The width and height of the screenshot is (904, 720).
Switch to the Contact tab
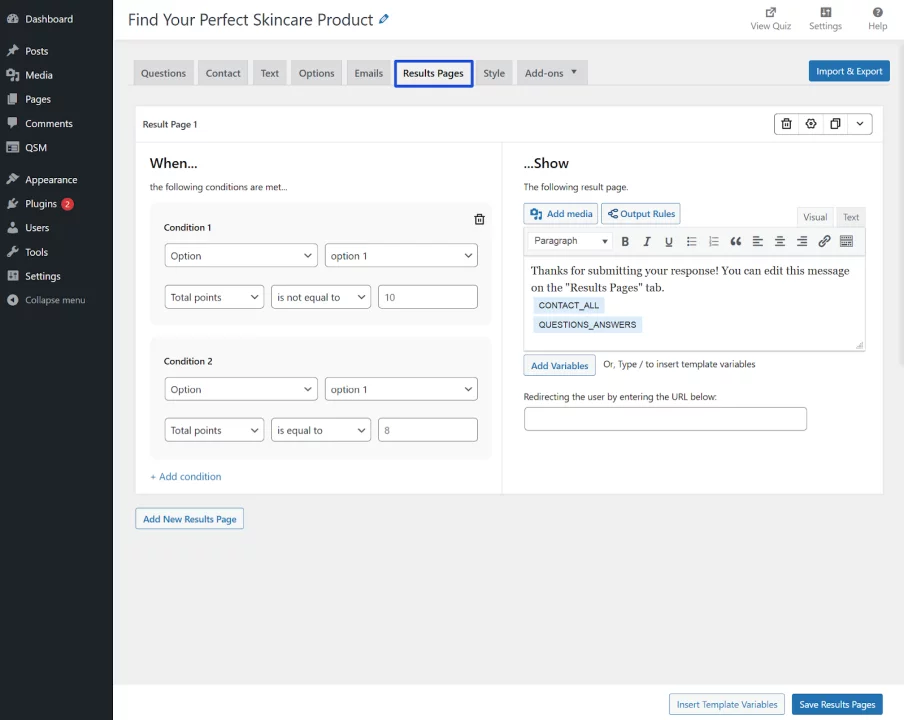223,73
